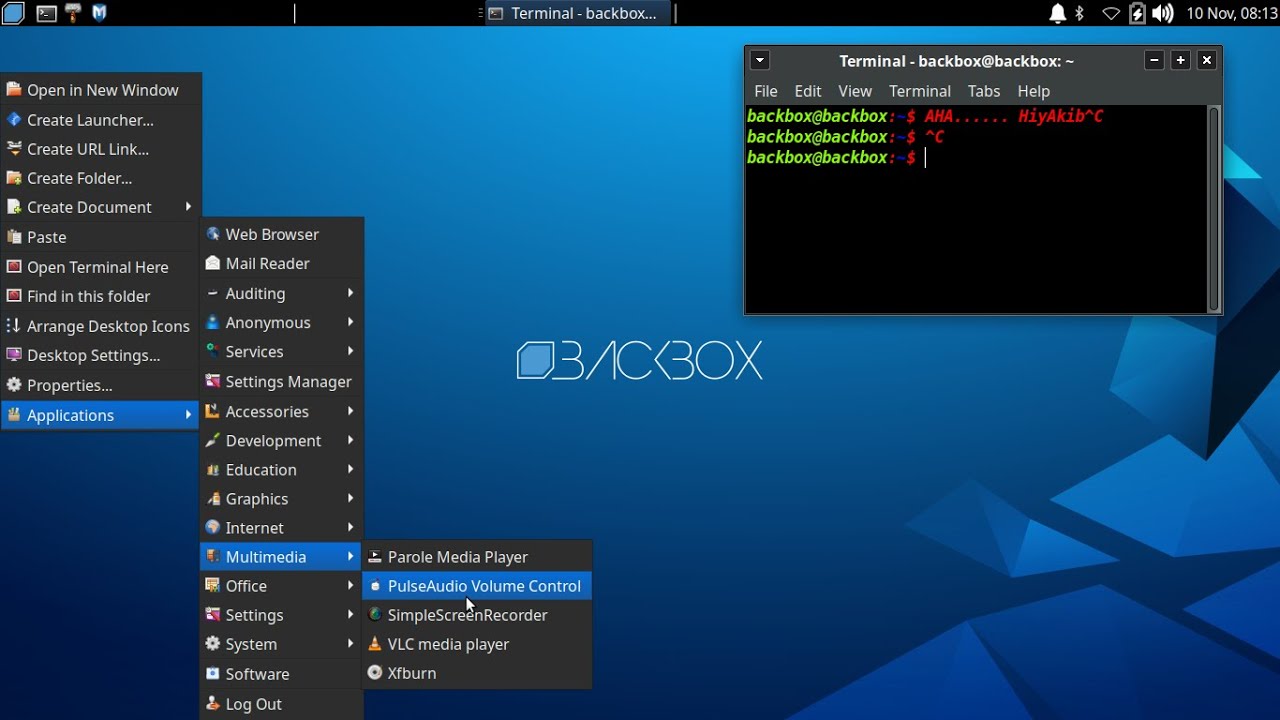Open the Terminal's Help menu
This screenshot has width=1280, height=720.
tap(1034, 91)
